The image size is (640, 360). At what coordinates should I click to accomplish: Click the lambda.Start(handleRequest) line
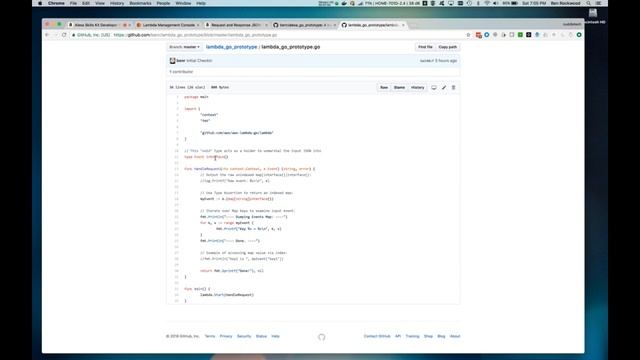227,295
